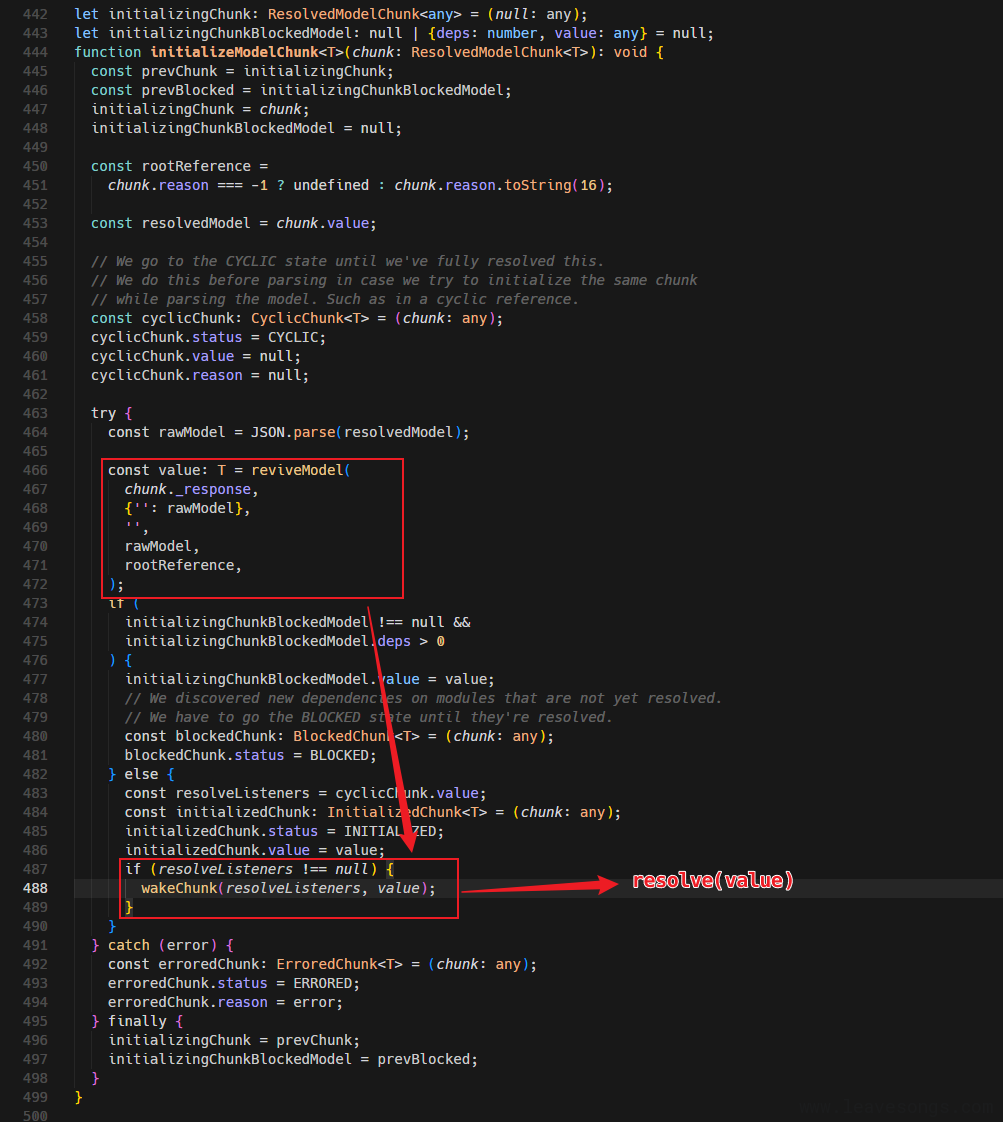The width and height of the screenshot is (1003, 1122).
Task: Click the red resolve(value) annotation
Action: pyautogui.click(x=712, y=881)
